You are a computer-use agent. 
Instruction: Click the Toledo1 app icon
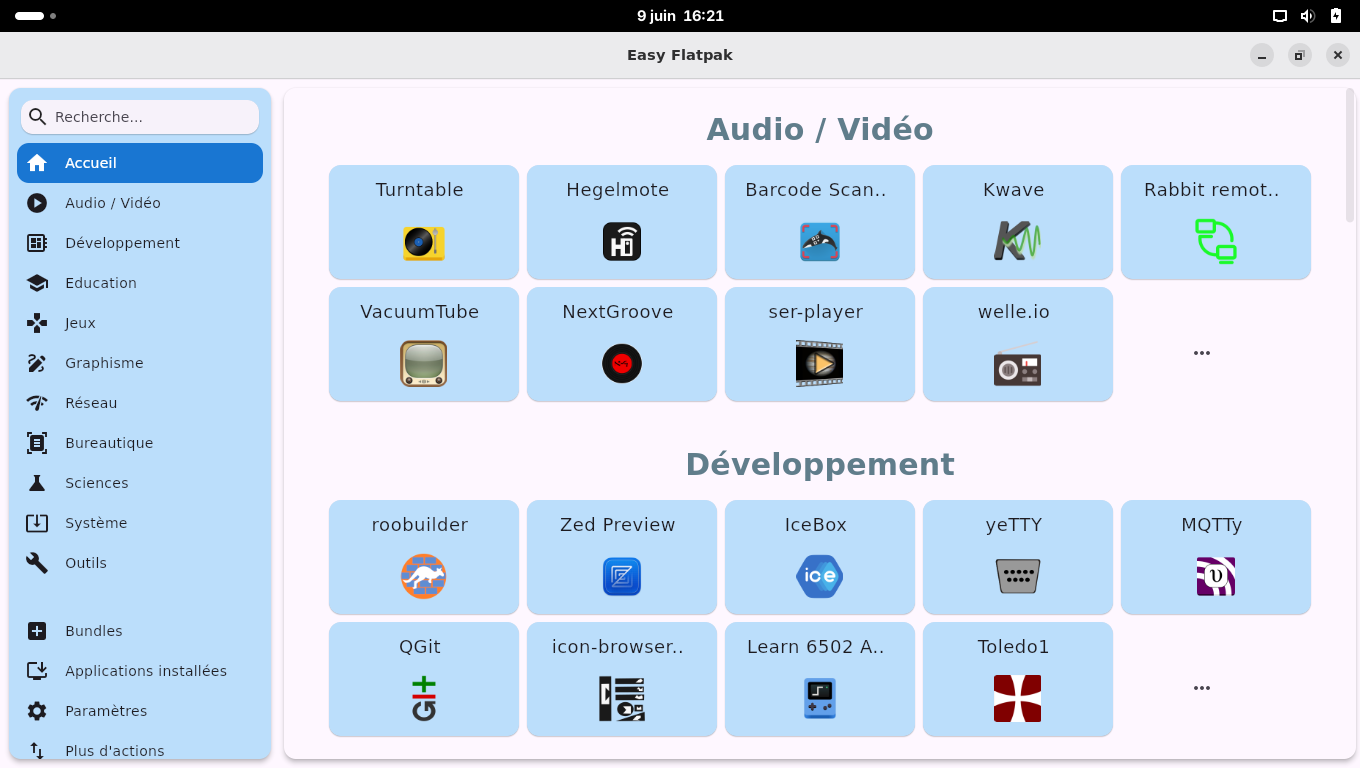[x=1018, y=698]
